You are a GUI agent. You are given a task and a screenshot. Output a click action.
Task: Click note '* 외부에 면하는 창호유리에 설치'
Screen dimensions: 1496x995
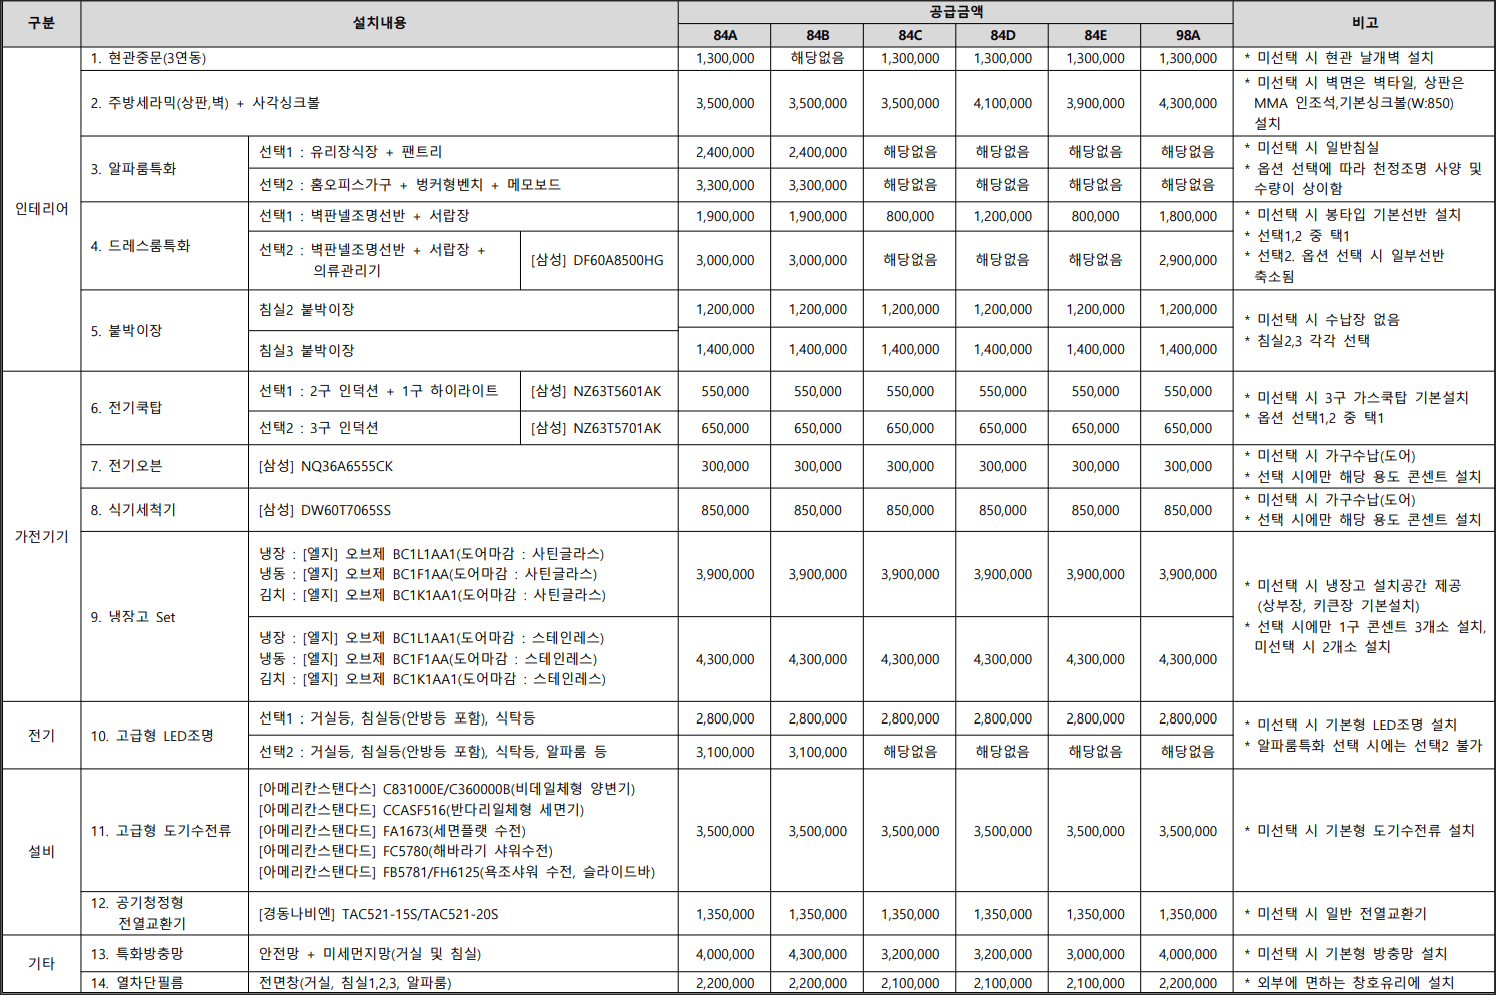1349,983
